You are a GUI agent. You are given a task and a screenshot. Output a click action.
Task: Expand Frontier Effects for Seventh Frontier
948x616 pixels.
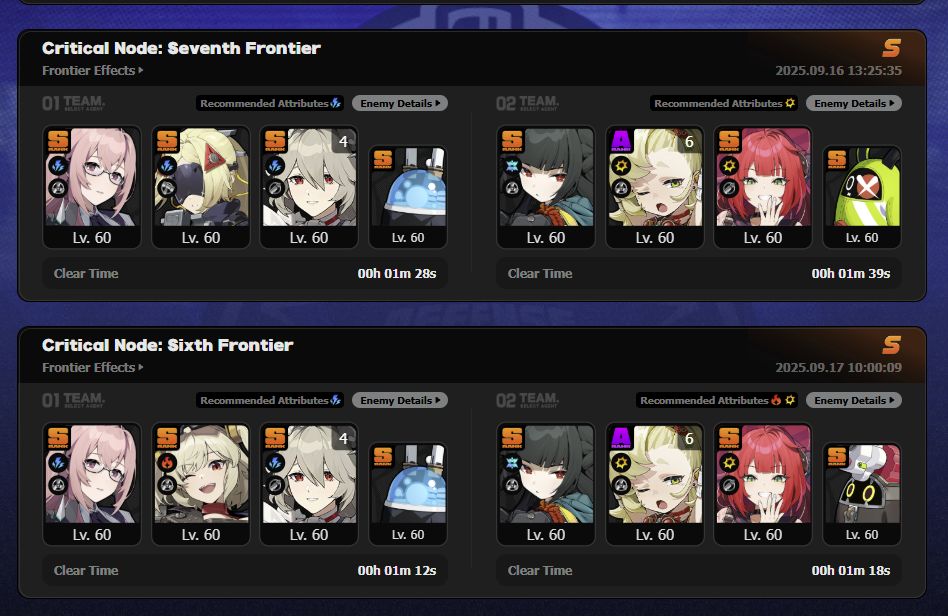[x=93, y=71]
